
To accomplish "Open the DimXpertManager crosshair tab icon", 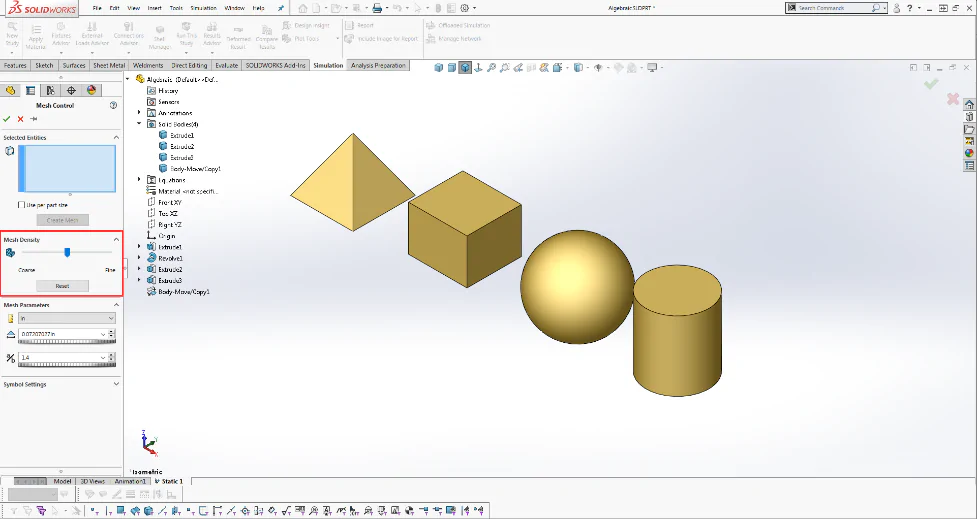I will tap(71, 90).
